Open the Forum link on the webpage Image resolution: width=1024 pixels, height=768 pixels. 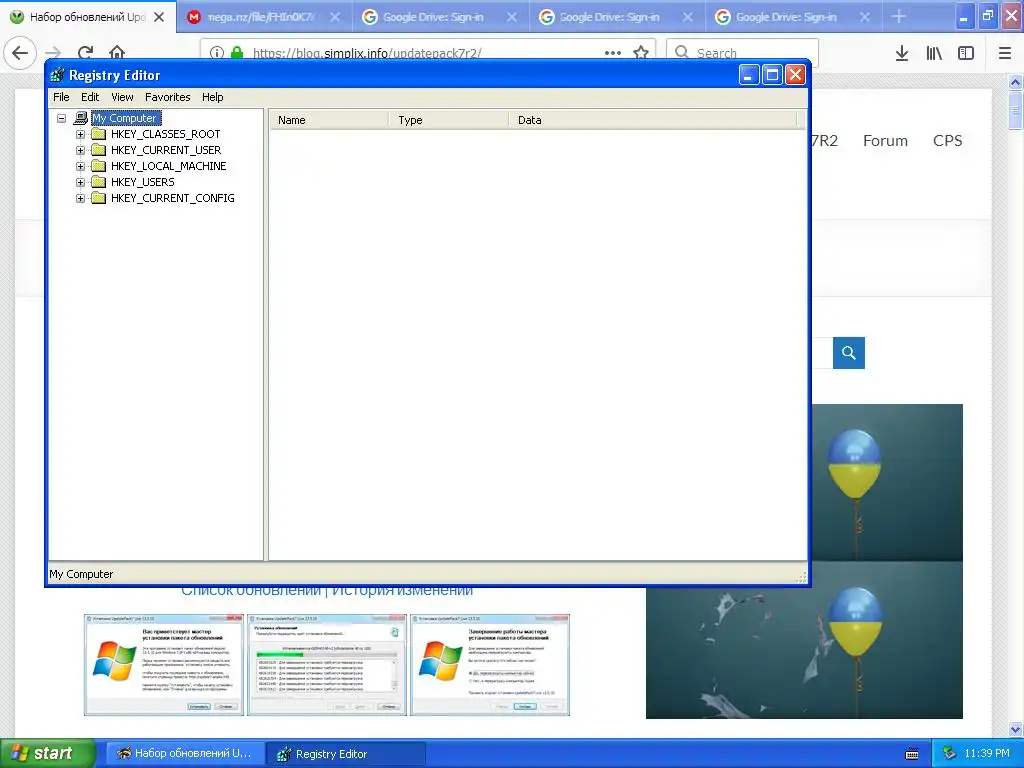click(886, 140)
